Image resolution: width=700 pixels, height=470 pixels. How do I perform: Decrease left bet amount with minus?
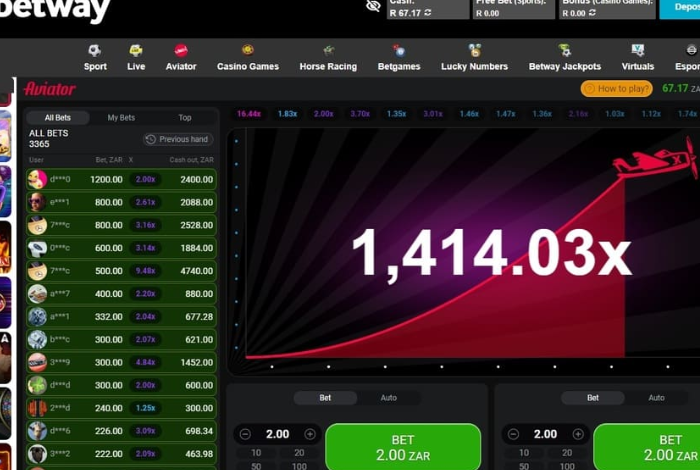click(x=245, y=434)
